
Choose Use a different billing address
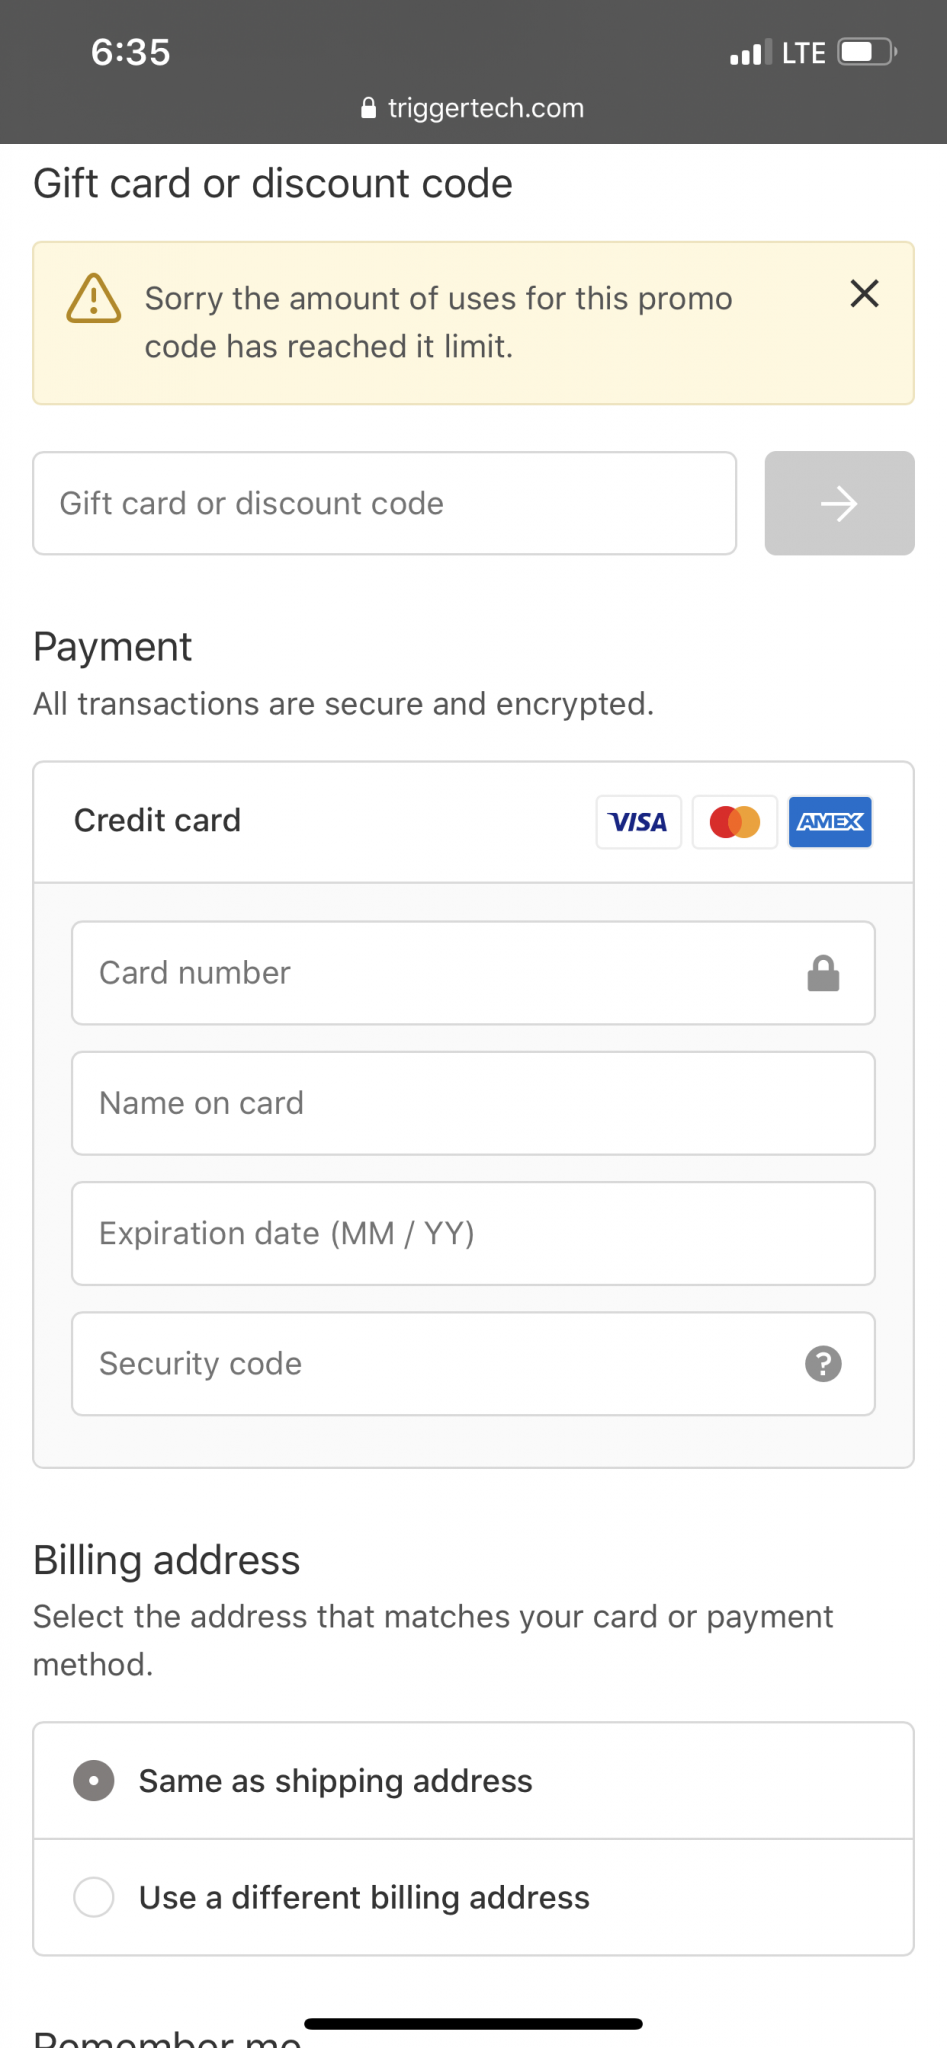tap(474, 1898)
